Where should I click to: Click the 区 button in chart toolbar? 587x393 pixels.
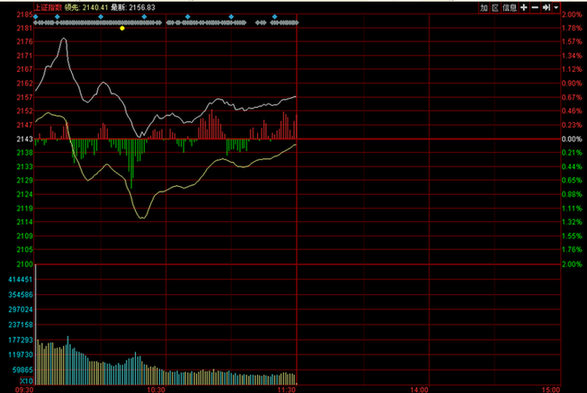click(x=495, y=7)
